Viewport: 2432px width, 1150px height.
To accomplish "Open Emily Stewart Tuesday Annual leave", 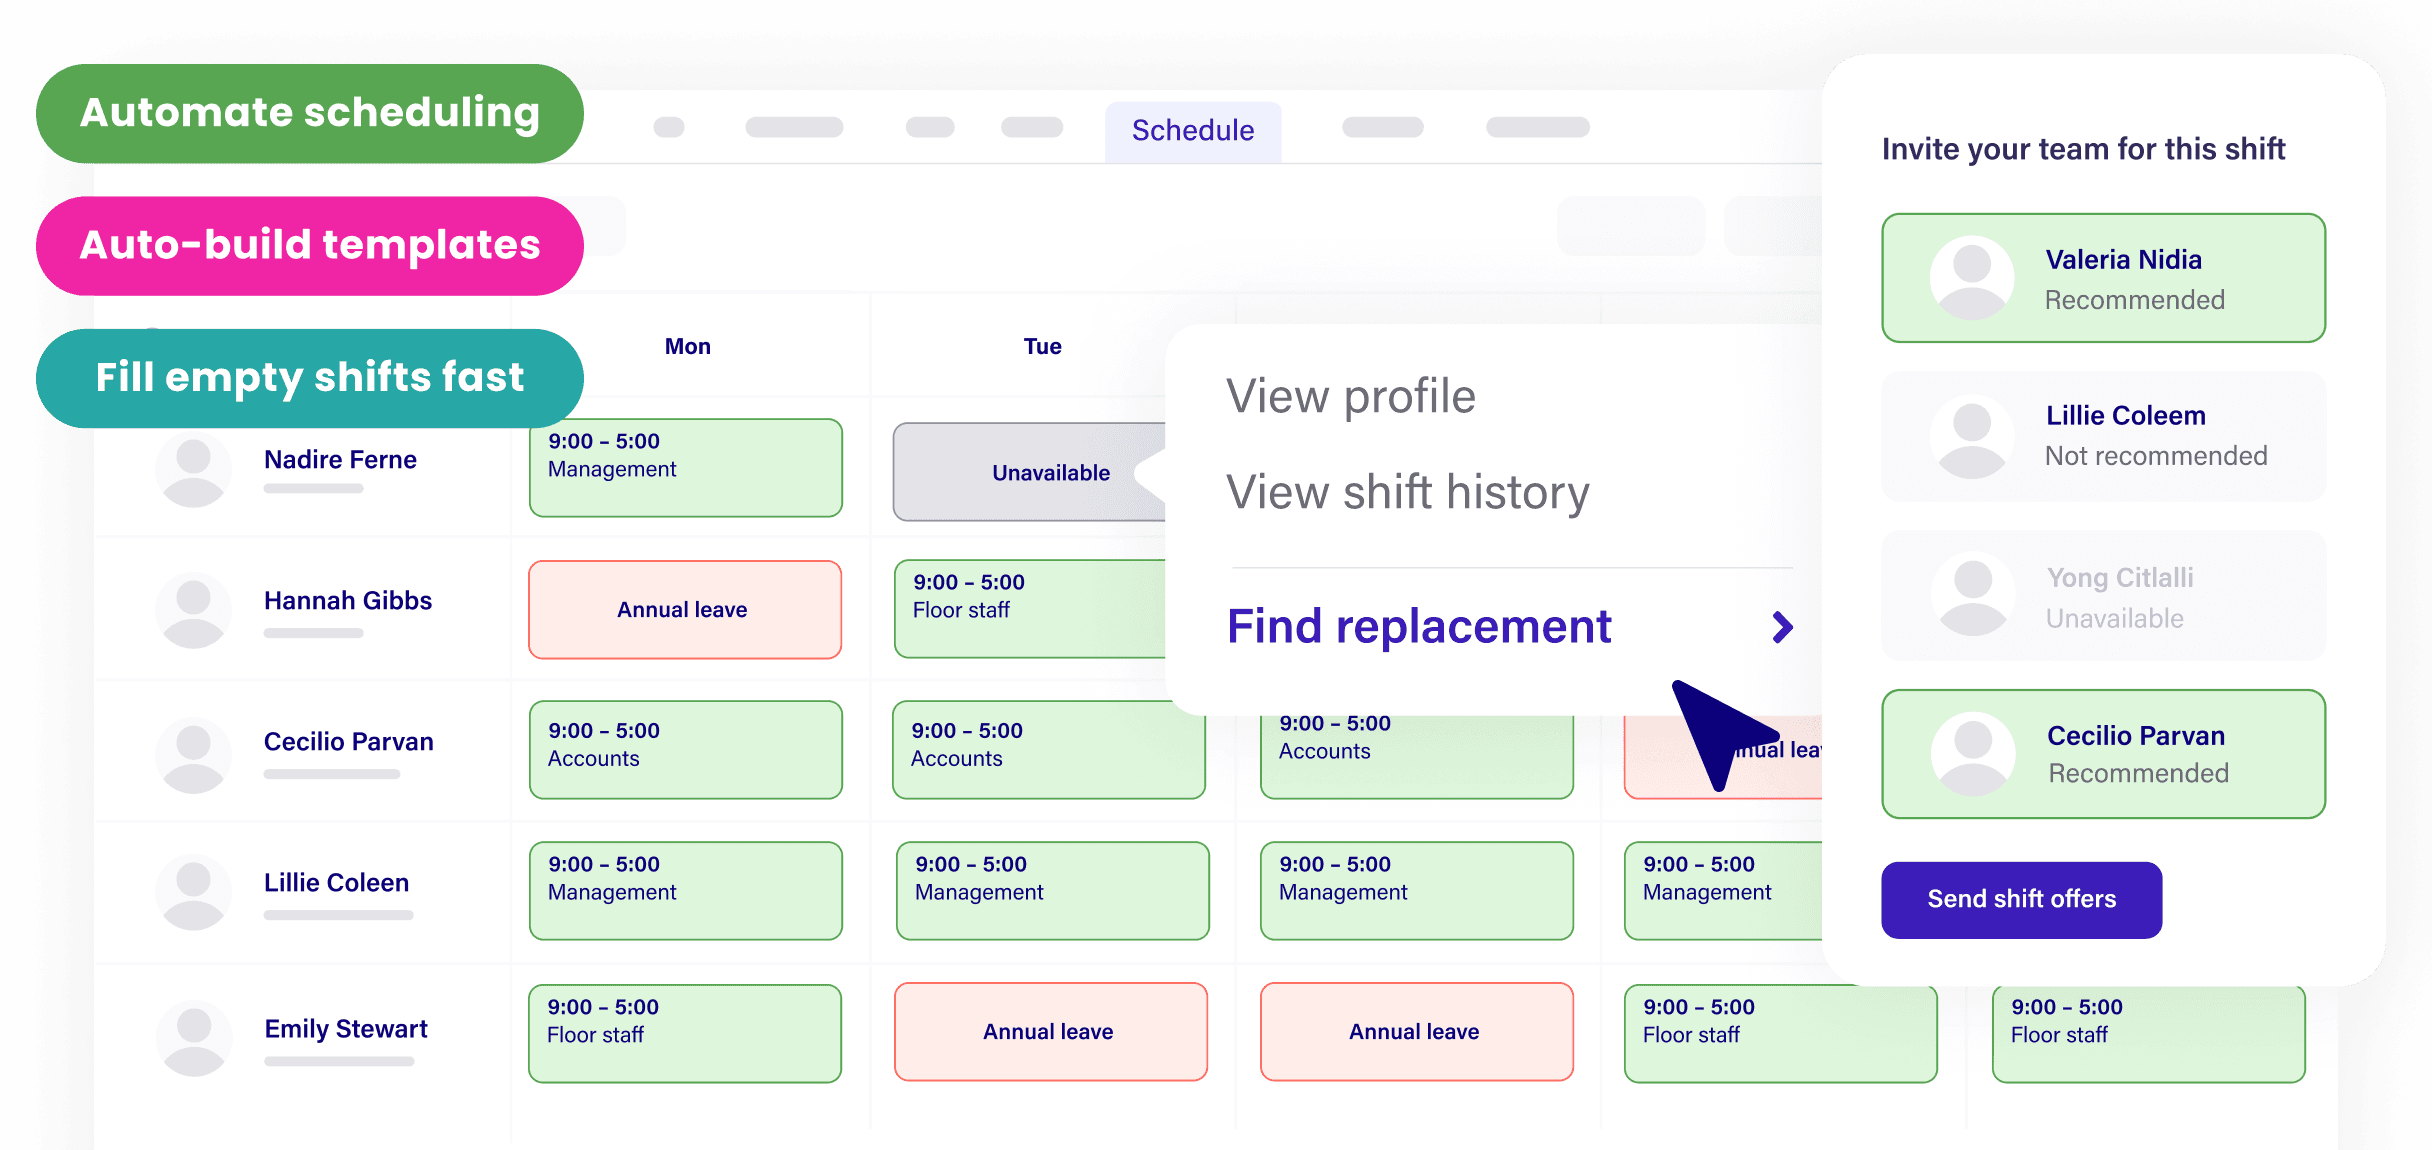I will 1050,1032.
